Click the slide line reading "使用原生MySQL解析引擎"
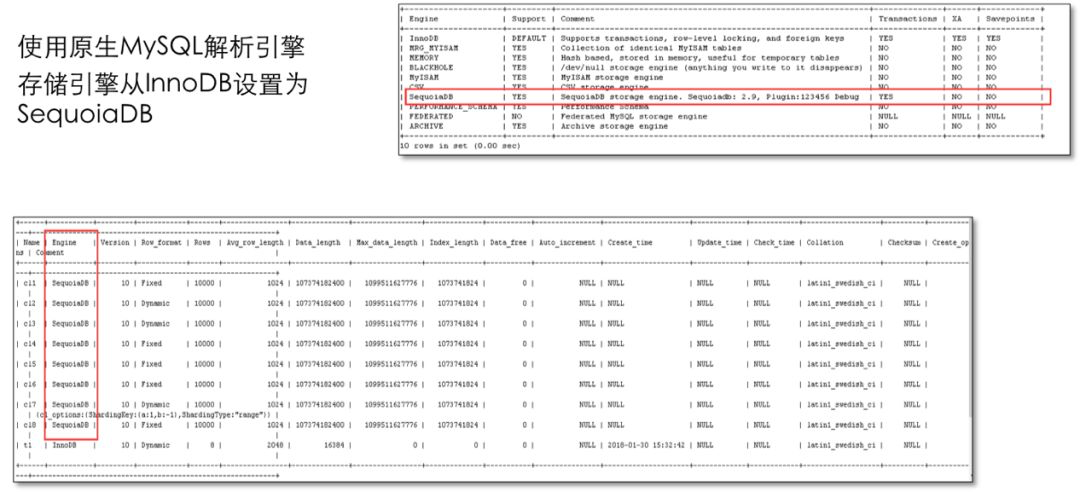 pos(162,48)
